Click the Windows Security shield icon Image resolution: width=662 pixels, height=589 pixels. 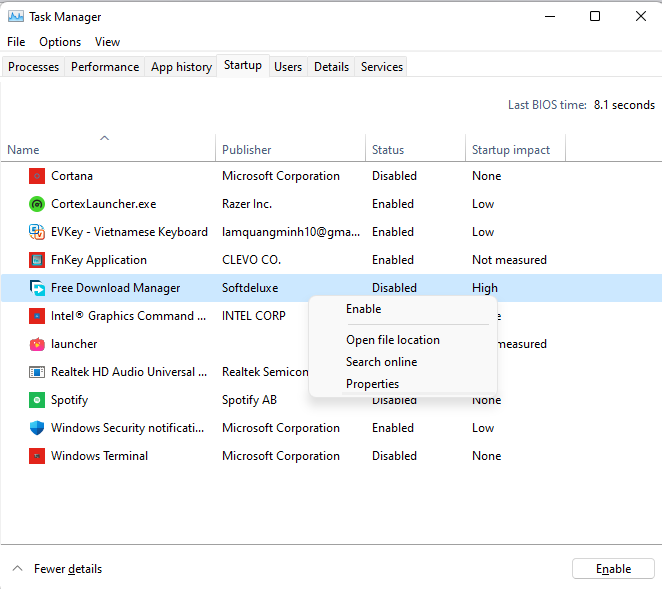click(x=37, y=428)
